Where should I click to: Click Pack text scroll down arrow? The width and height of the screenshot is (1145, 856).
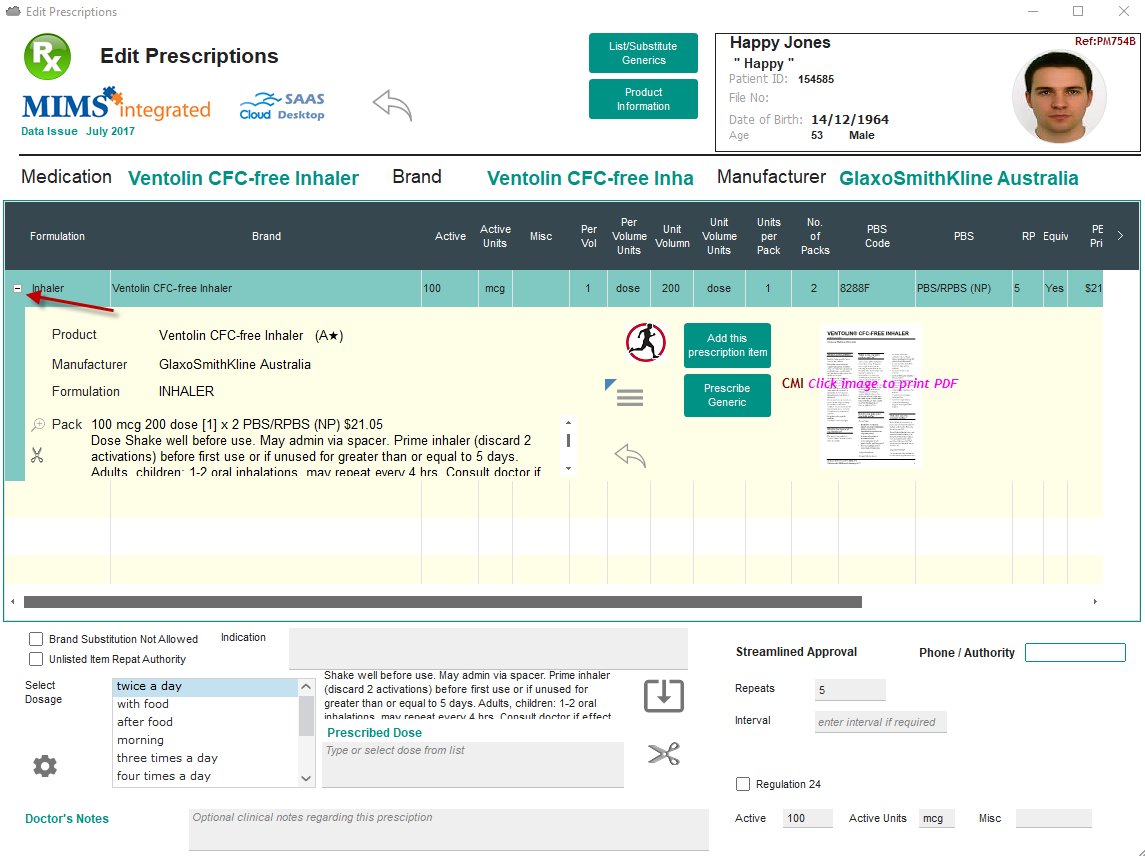point(568,469)
